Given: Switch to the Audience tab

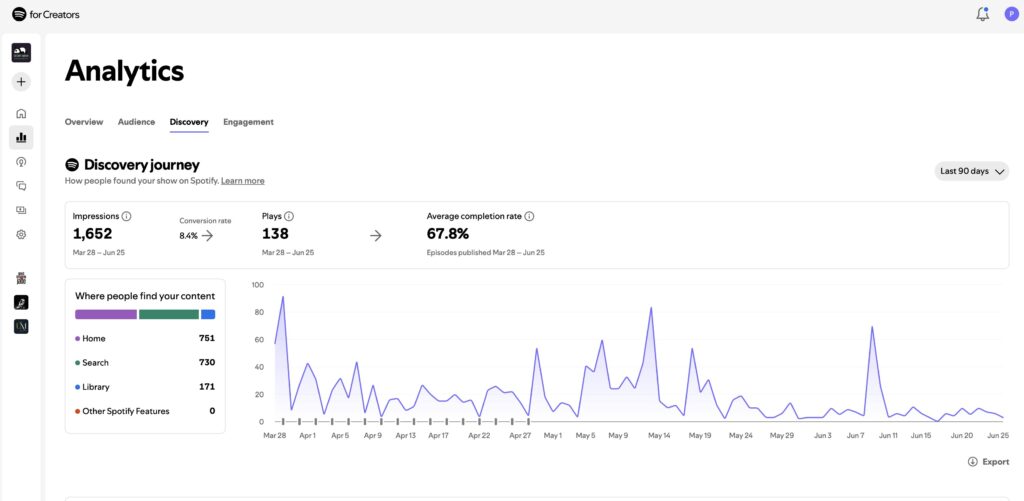Looking at the screenshot, I should point(136,122).
